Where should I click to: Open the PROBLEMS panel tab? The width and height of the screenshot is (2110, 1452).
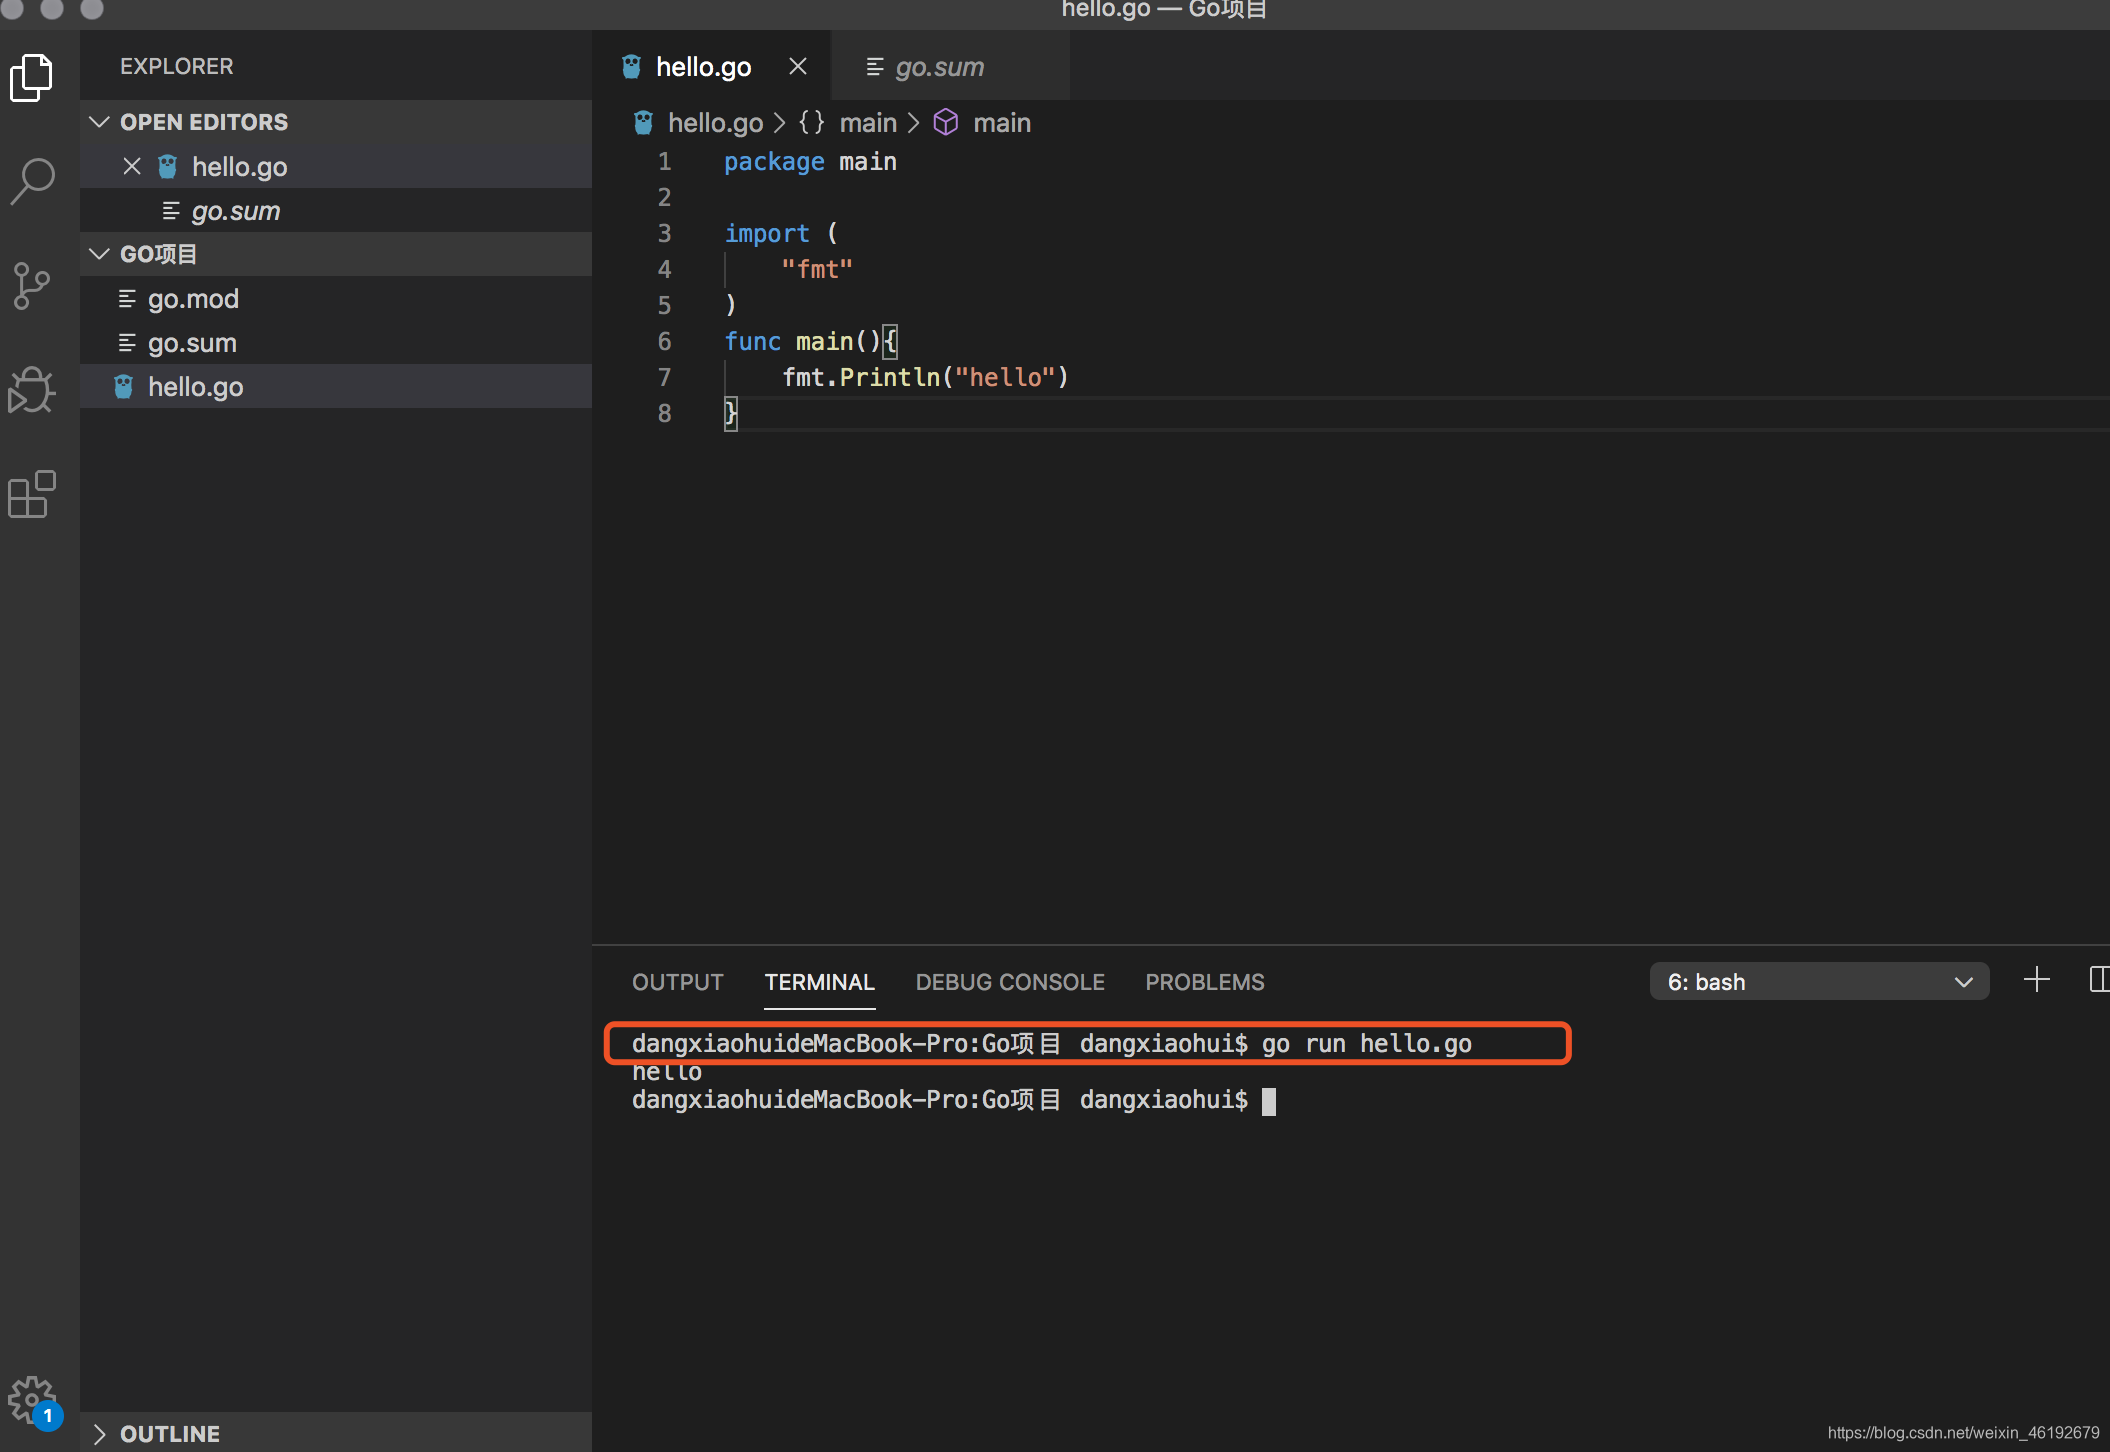pos(1204,982)
